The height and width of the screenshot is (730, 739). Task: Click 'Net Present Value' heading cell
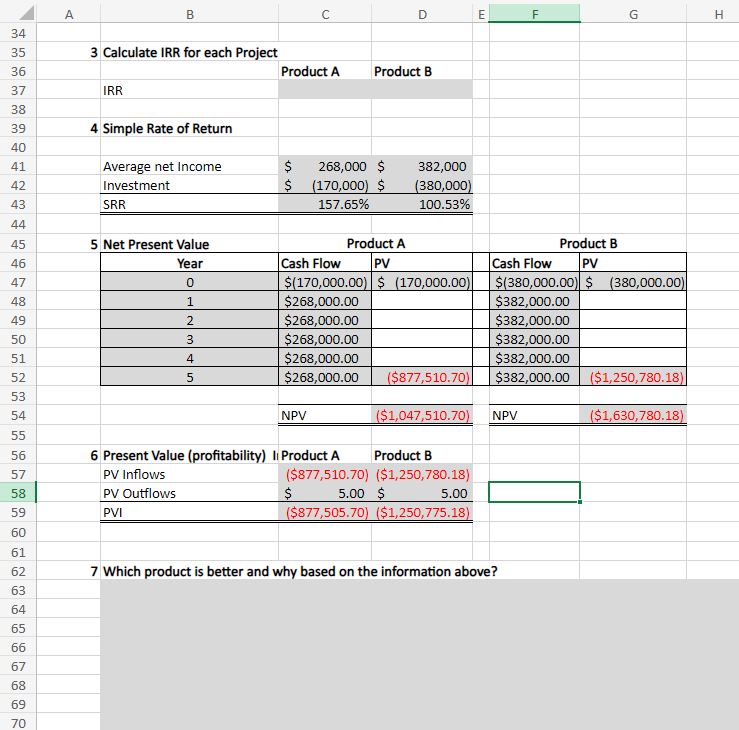pyautogui.click(x=189, y=244)
